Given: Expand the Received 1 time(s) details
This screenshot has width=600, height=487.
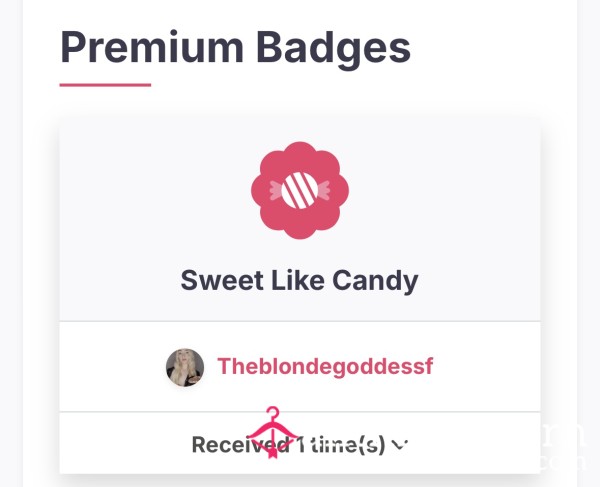Looking at the screenshot, I should [300, 445].
